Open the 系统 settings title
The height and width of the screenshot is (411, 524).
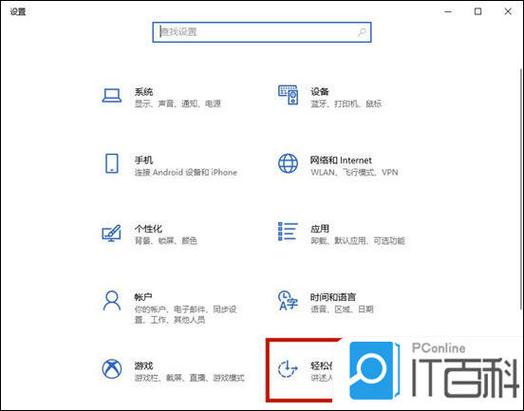click(144, 92)
